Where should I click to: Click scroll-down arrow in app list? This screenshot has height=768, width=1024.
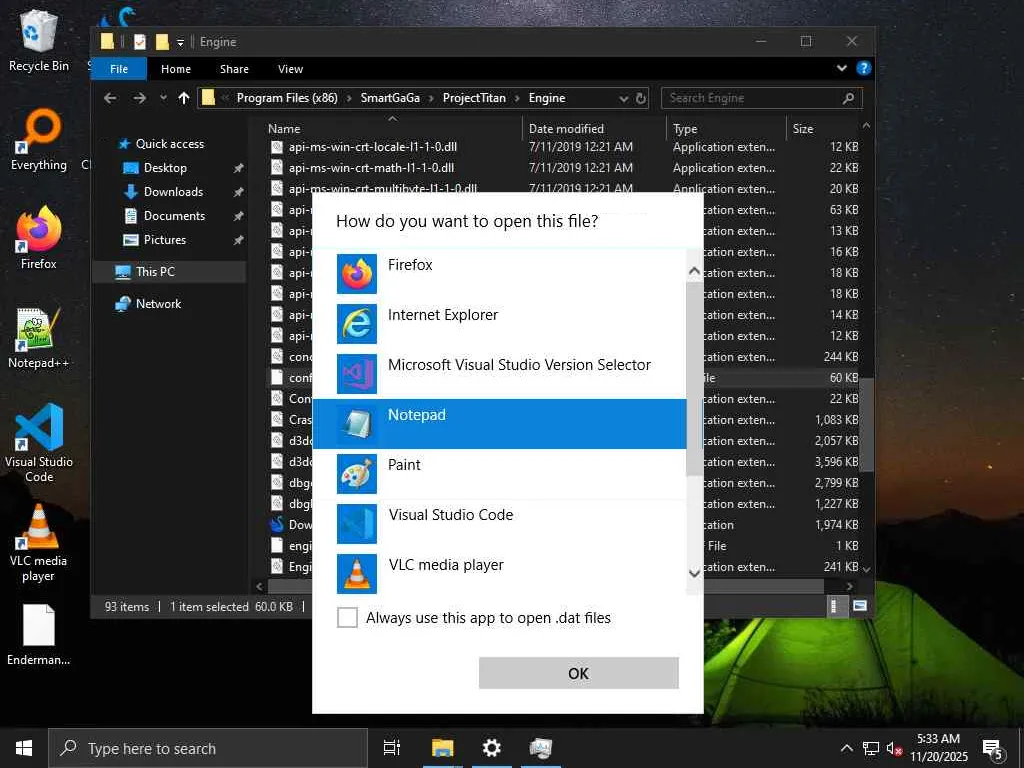point(694,573)
